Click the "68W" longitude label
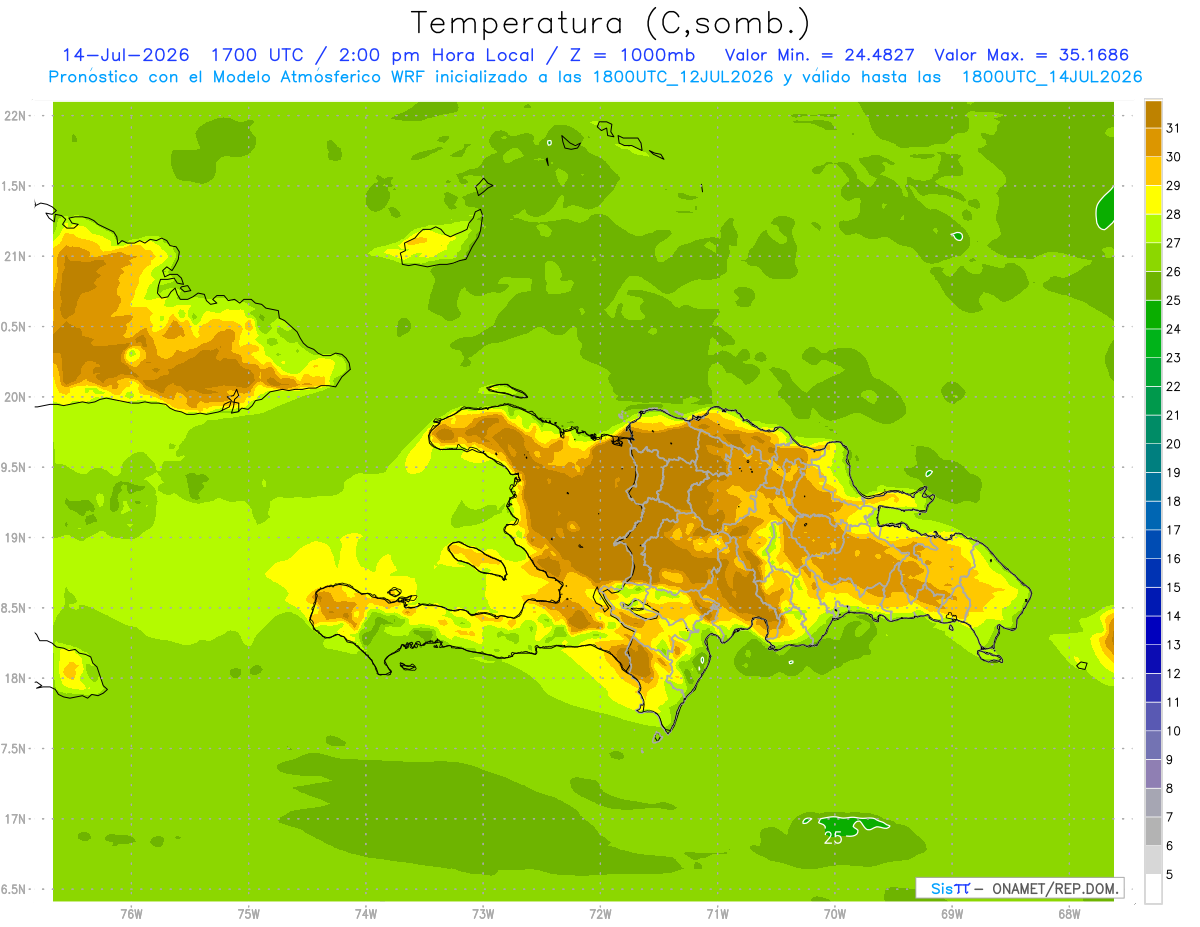The image size is (1200, 927). coord(1069,913)
